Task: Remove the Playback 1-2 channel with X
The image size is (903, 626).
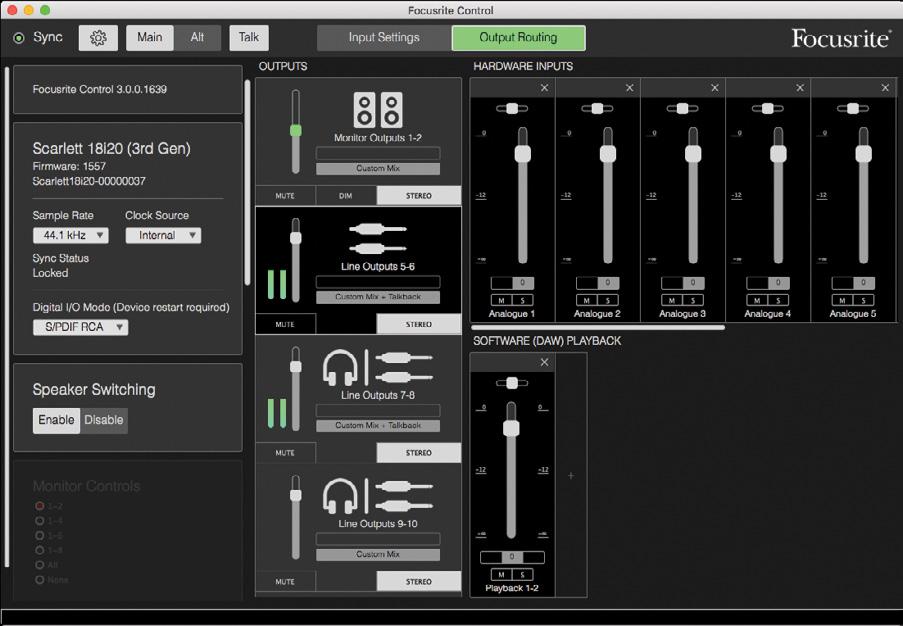Action: point(544,362)
